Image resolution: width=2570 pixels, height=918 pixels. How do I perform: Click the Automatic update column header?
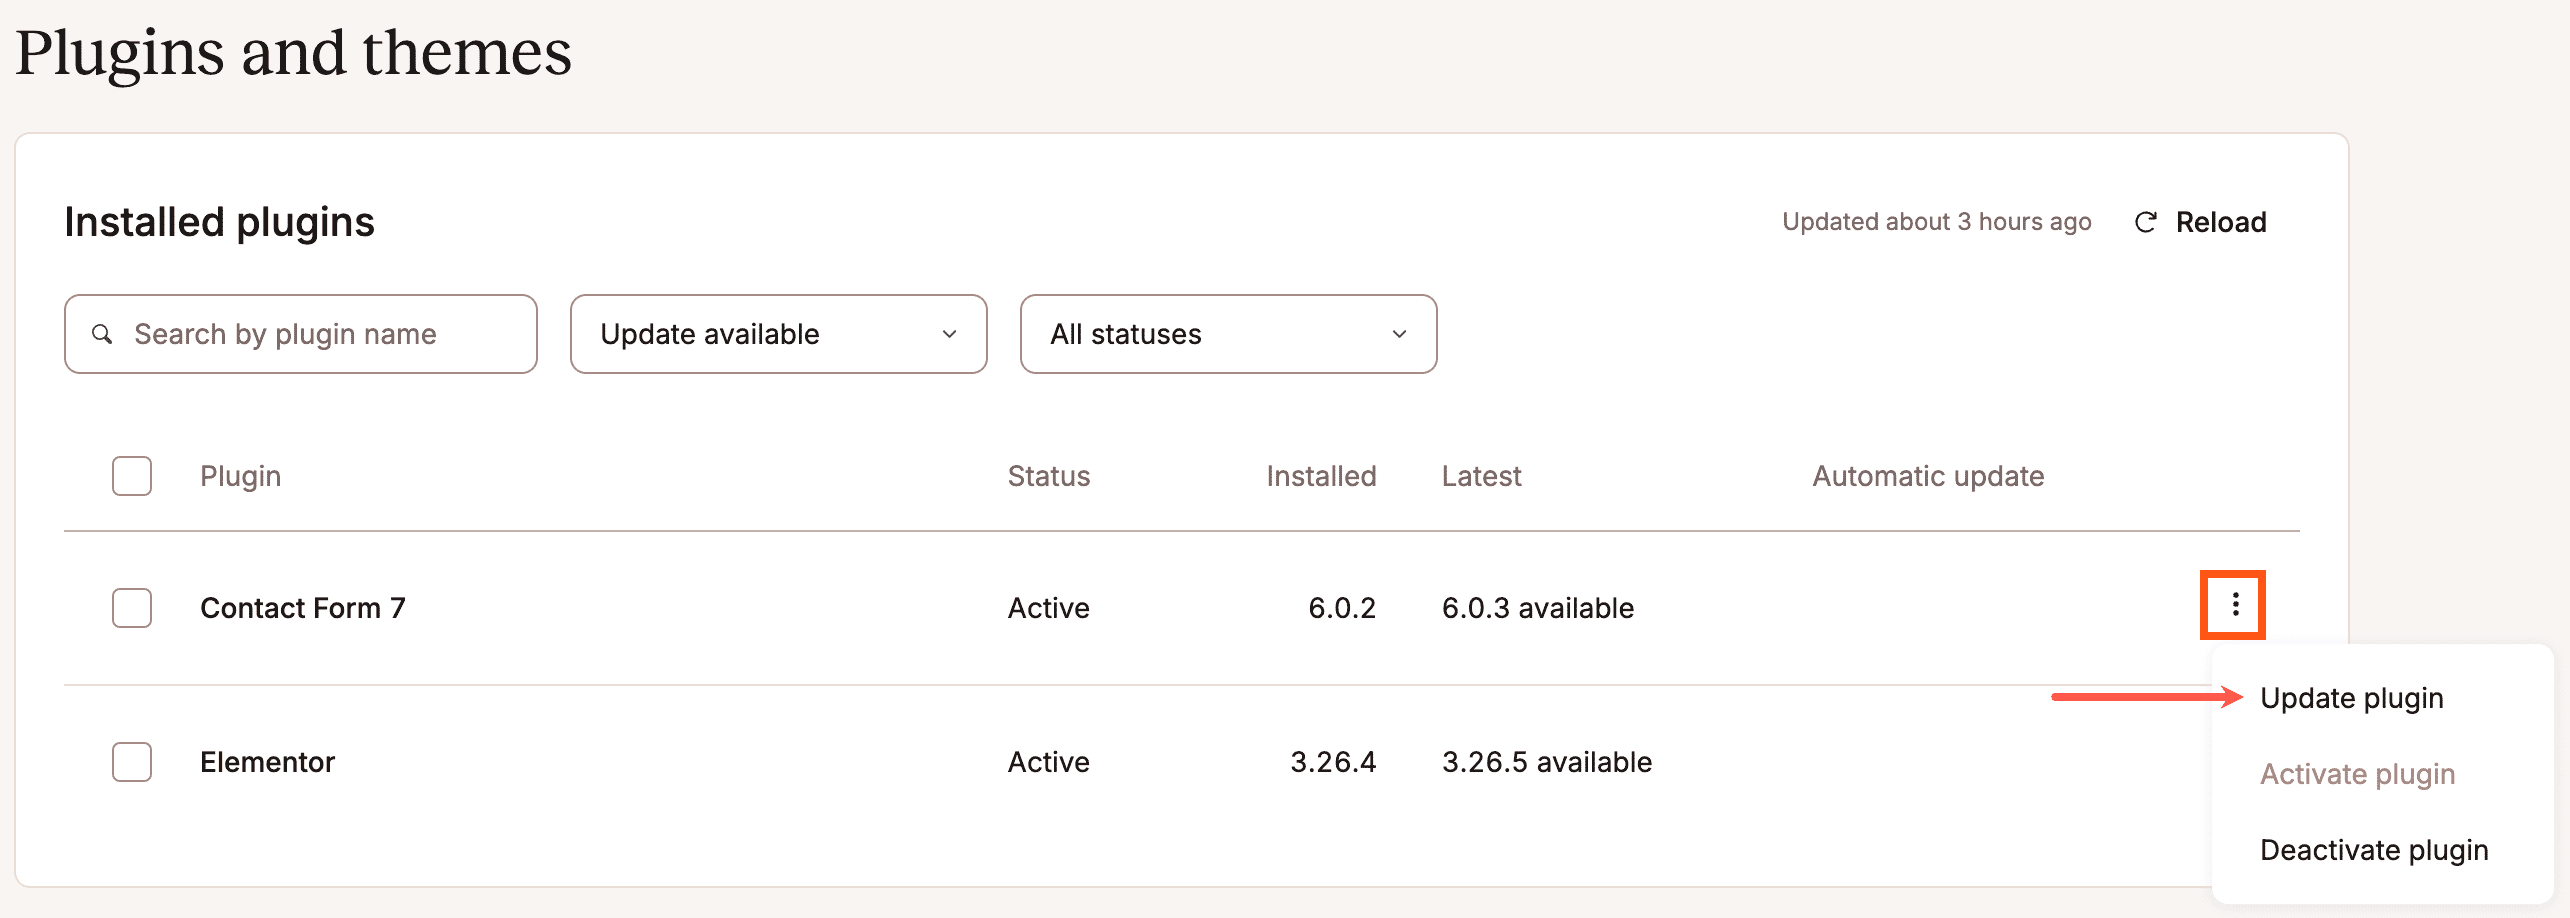click(x=1927, y=476)
